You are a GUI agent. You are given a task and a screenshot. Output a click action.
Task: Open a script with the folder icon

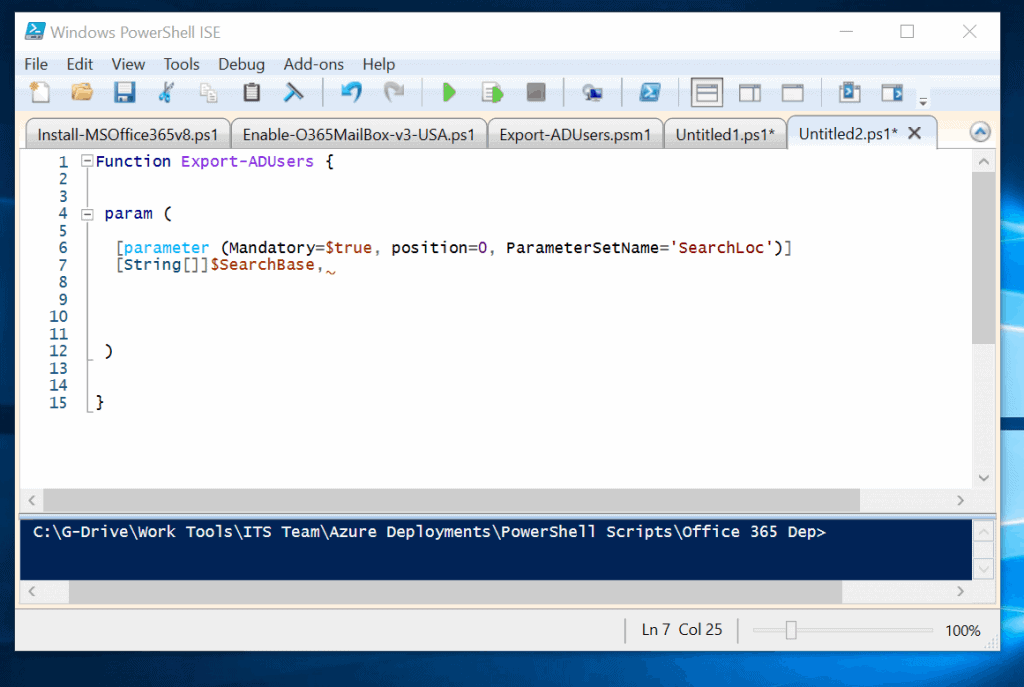click(82, 93)
